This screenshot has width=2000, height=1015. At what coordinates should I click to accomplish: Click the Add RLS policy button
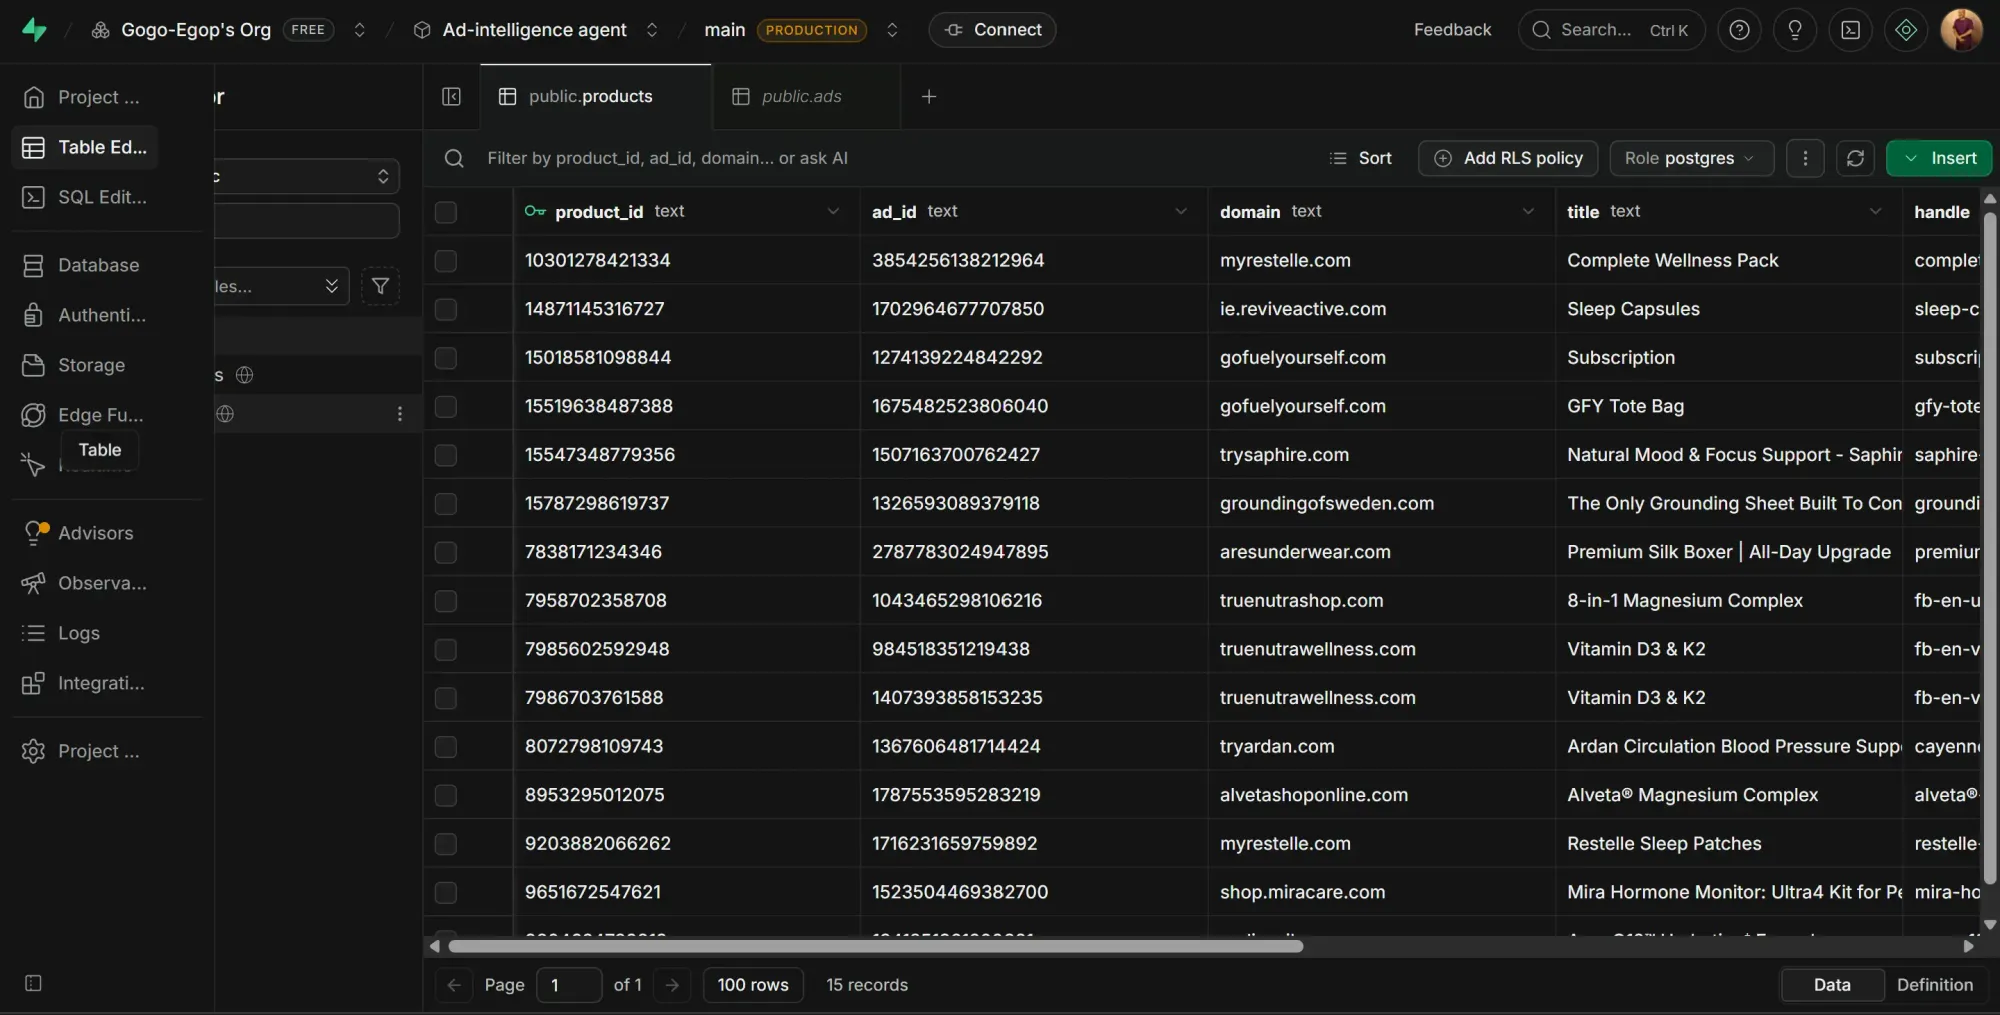pyautogui.click(x=1507, y=158)
